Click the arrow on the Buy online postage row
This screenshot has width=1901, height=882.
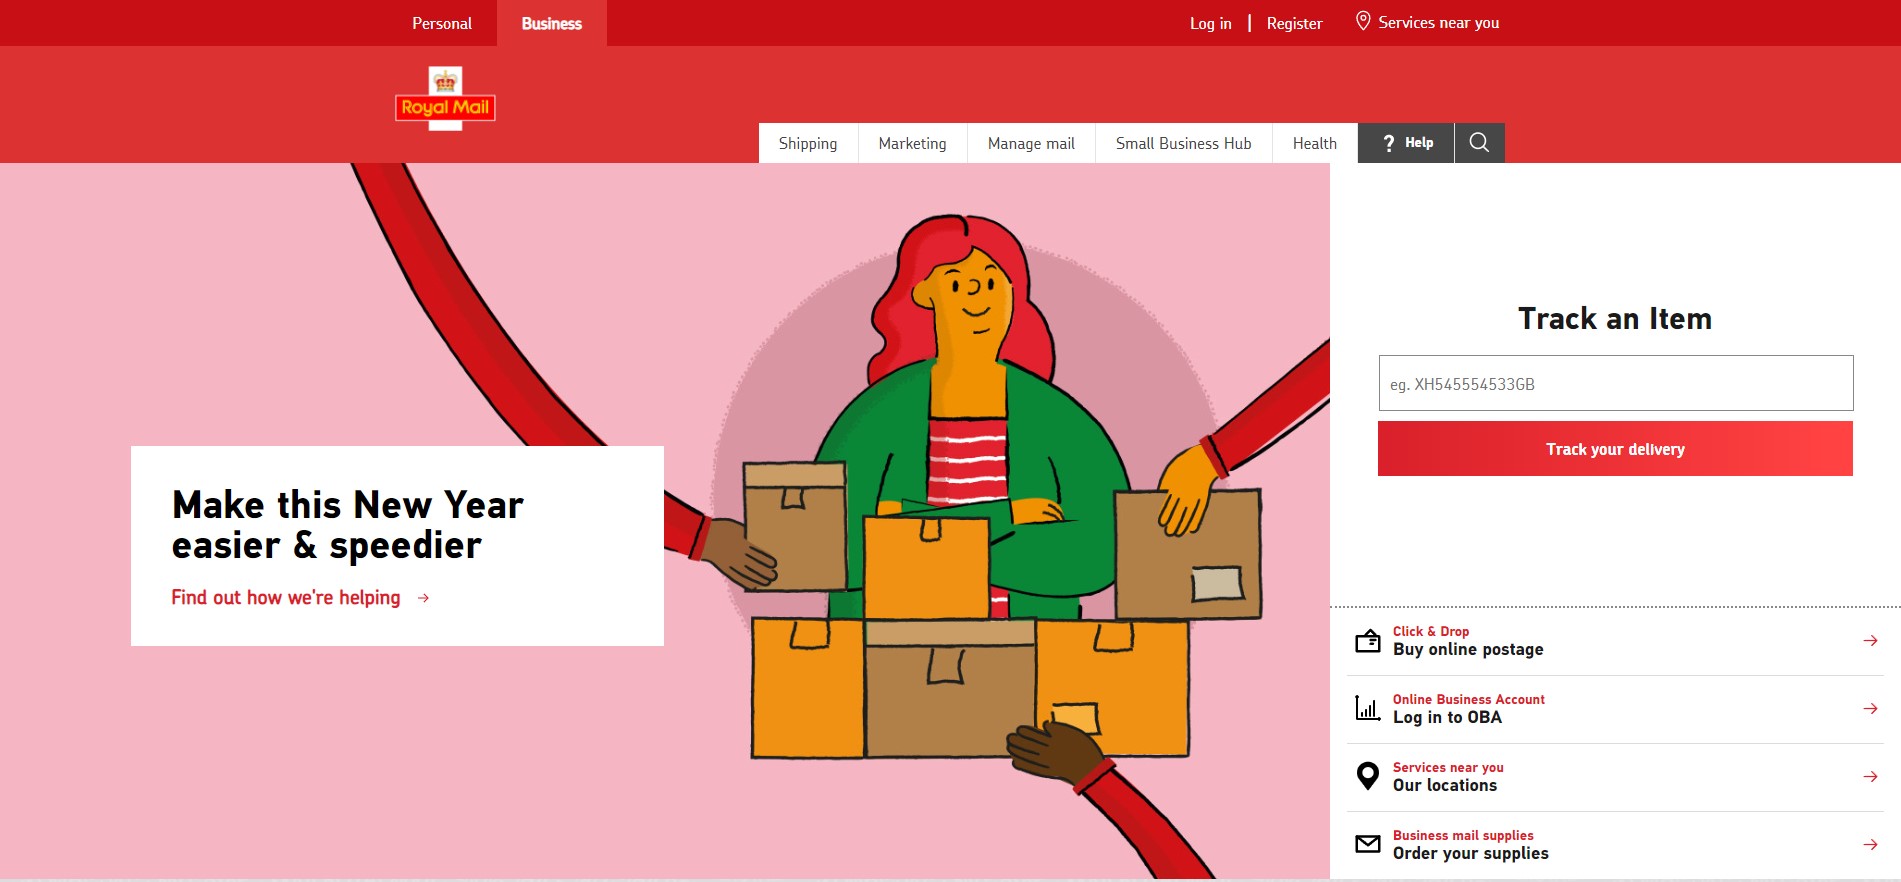tap(1870, 641)
